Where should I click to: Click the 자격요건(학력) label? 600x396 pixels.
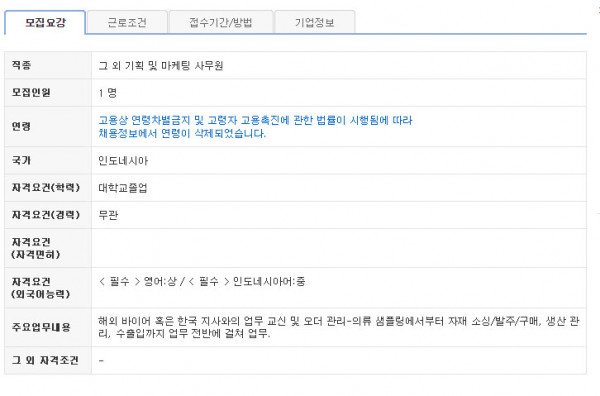pyautogui.click(x=46, y=187)
